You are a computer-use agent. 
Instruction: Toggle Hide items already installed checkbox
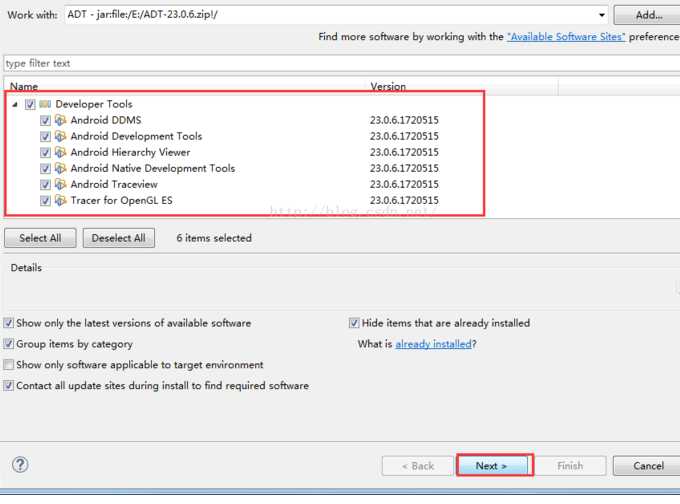click(354, 323)
